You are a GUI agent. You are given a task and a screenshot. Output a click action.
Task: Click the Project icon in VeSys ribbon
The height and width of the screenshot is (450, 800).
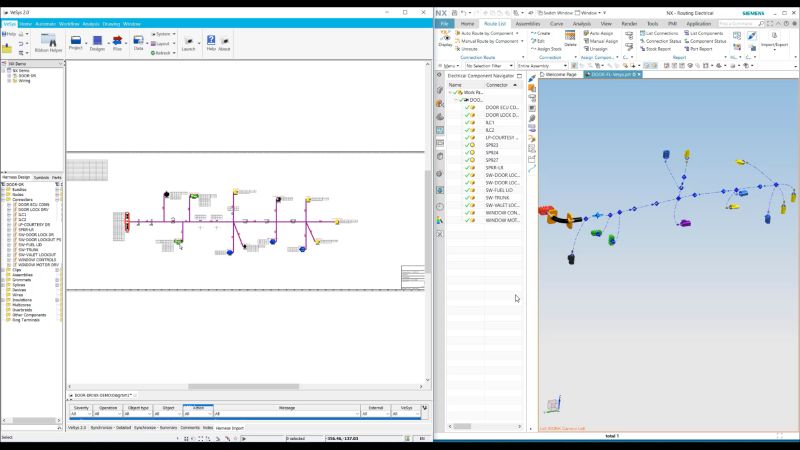76,43
